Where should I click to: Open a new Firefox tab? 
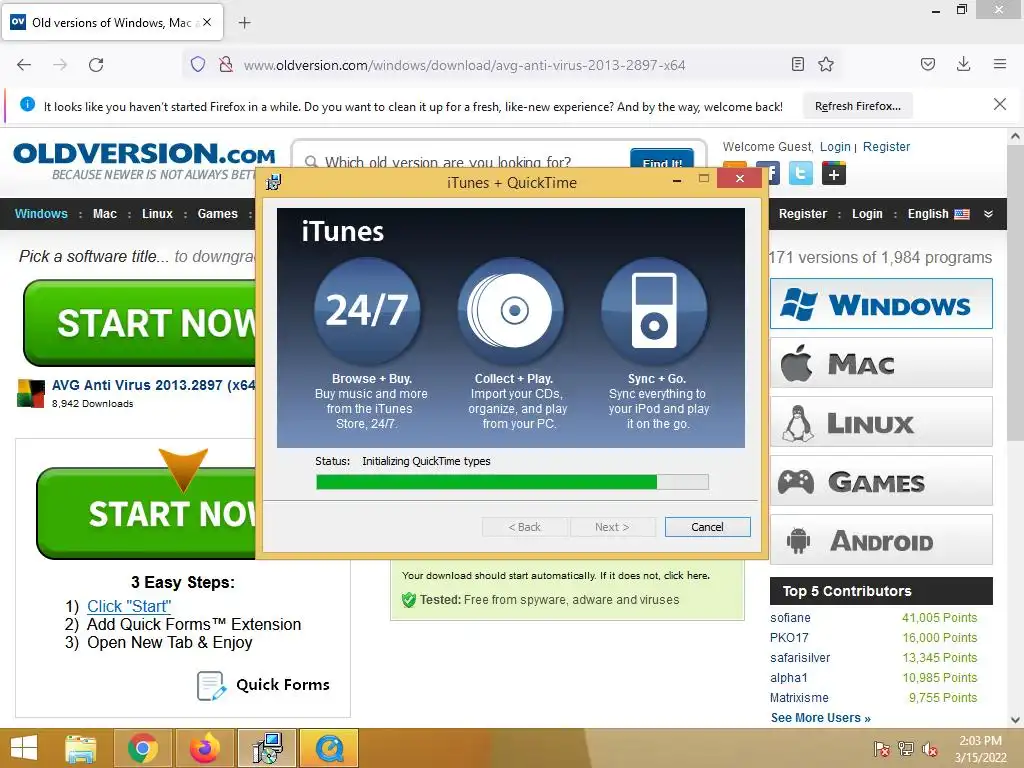[x=244, y=23]
